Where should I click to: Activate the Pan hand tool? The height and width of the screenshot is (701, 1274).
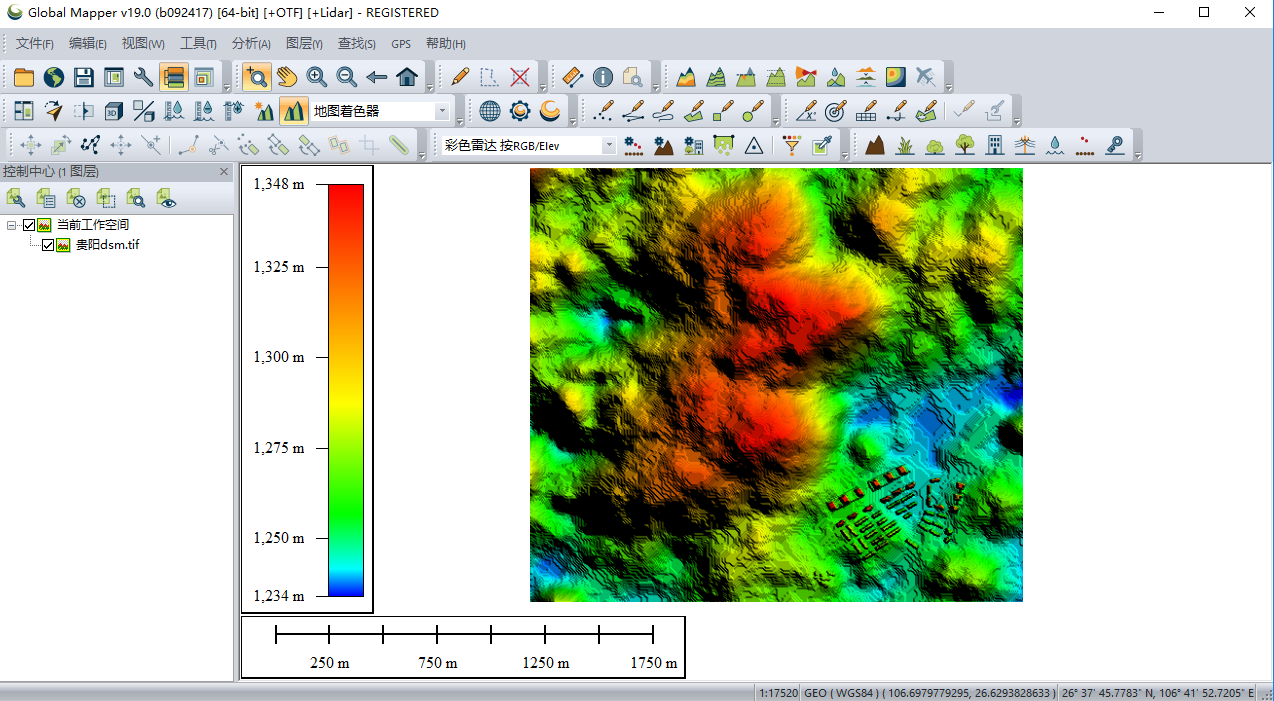tap(287, 77)
